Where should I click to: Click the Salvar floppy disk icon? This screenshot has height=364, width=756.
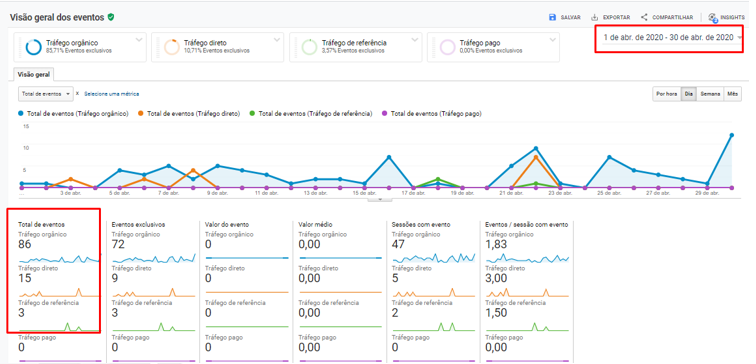click(x=553, y=17)
